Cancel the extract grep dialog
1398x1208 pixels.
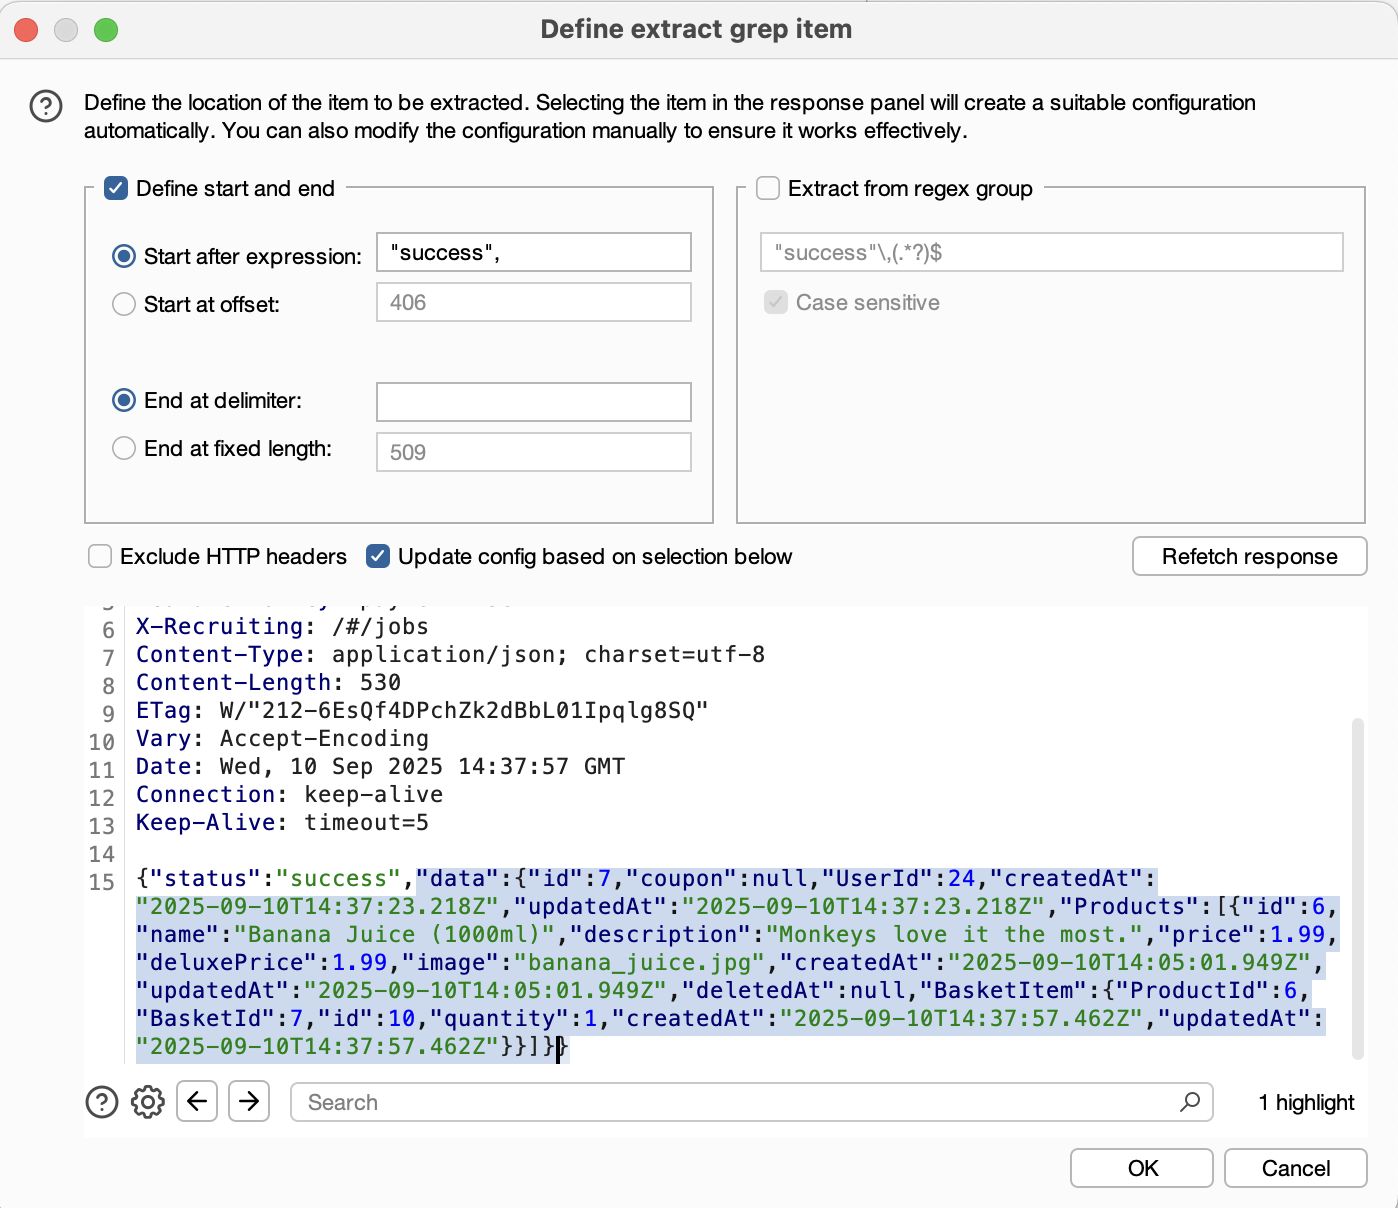(x=1295, y=1168)
